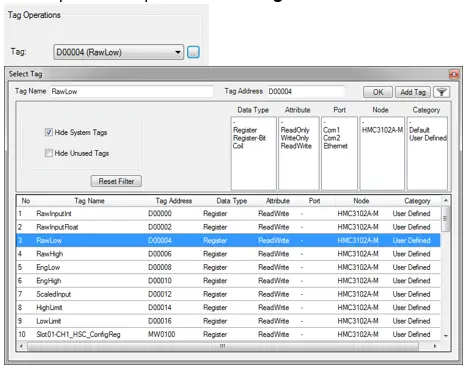
Task: Select User Defined in Category filter list
Action: pyautogui.click(x=428, y=138)
